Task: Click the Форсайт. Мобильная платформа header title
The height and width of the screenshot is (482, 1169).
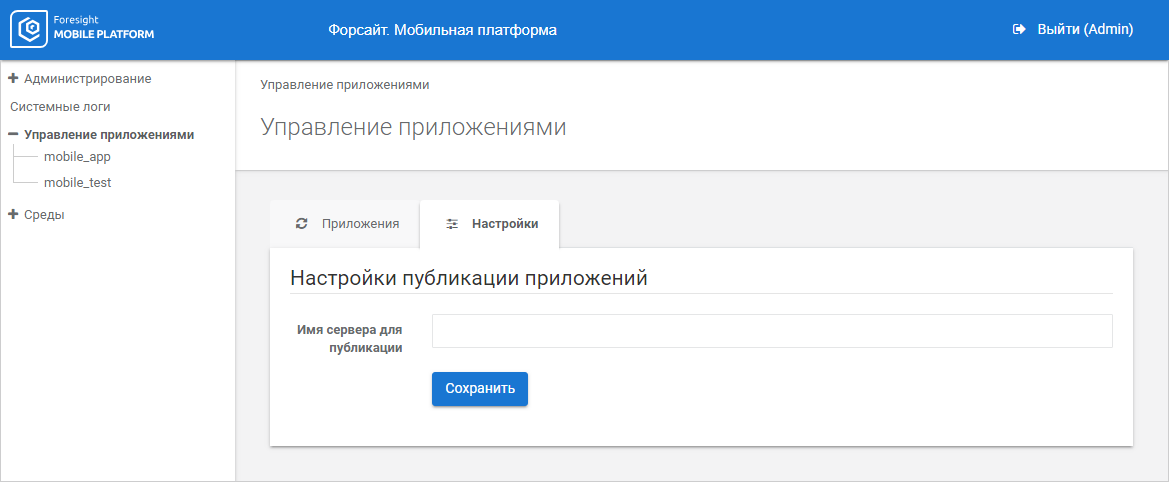Action: tap(442, 30)
